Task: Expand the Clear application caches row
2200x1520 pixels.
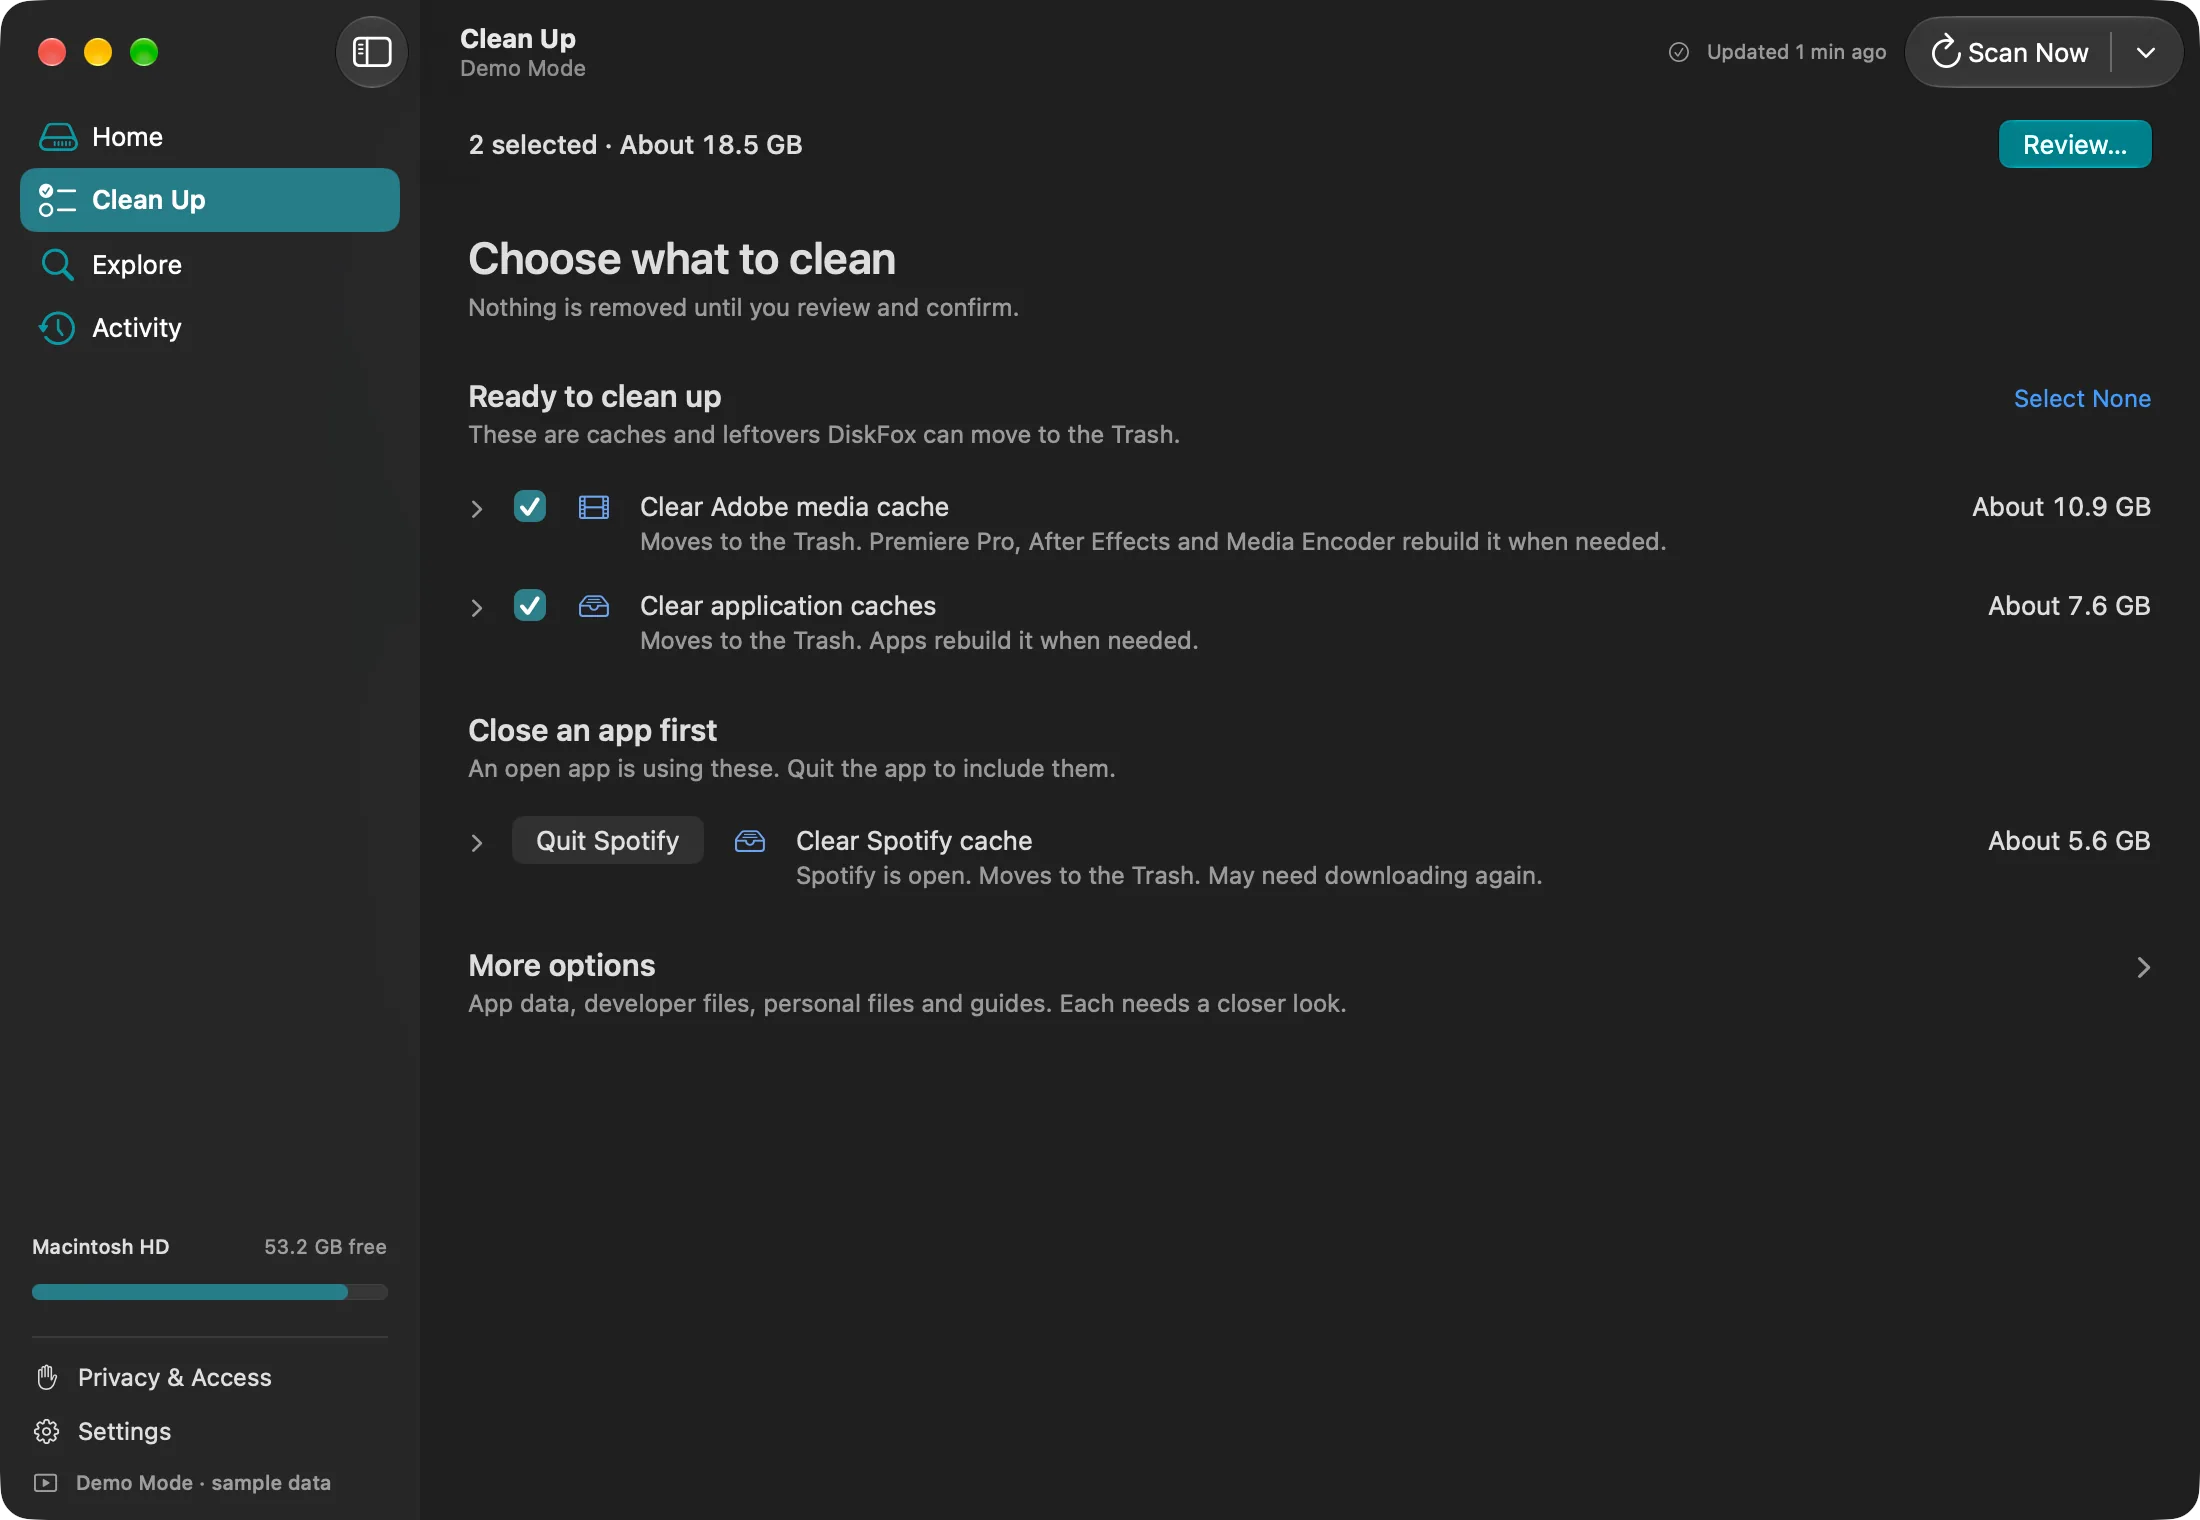Action: click(477, 608)
